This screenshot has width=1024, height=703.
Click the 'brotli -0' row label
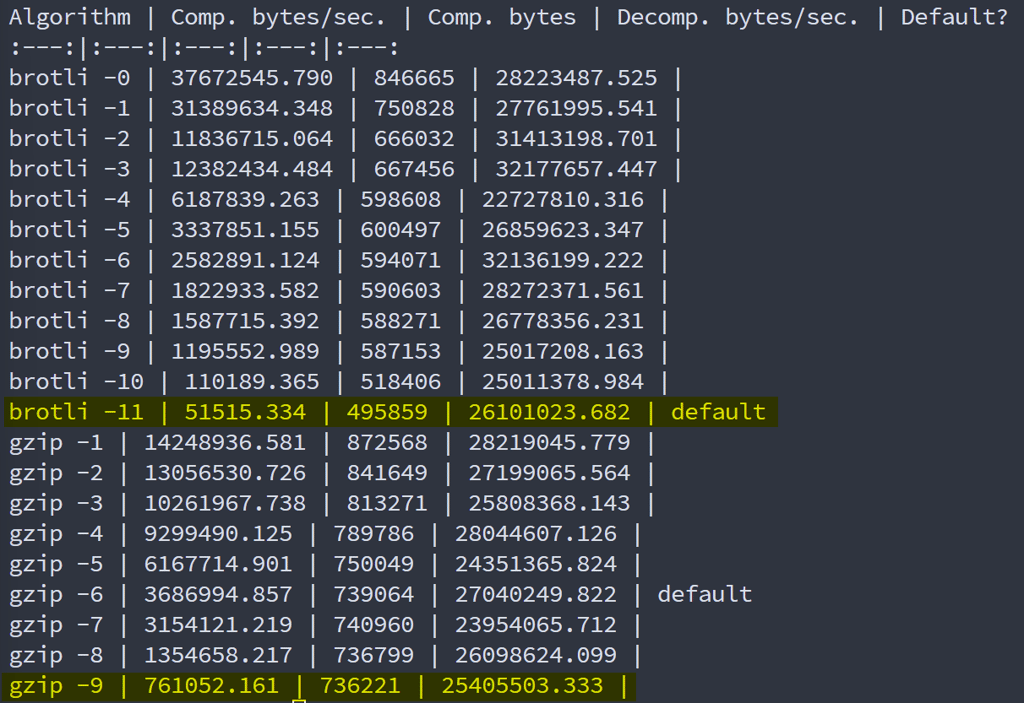coord(70,78)
